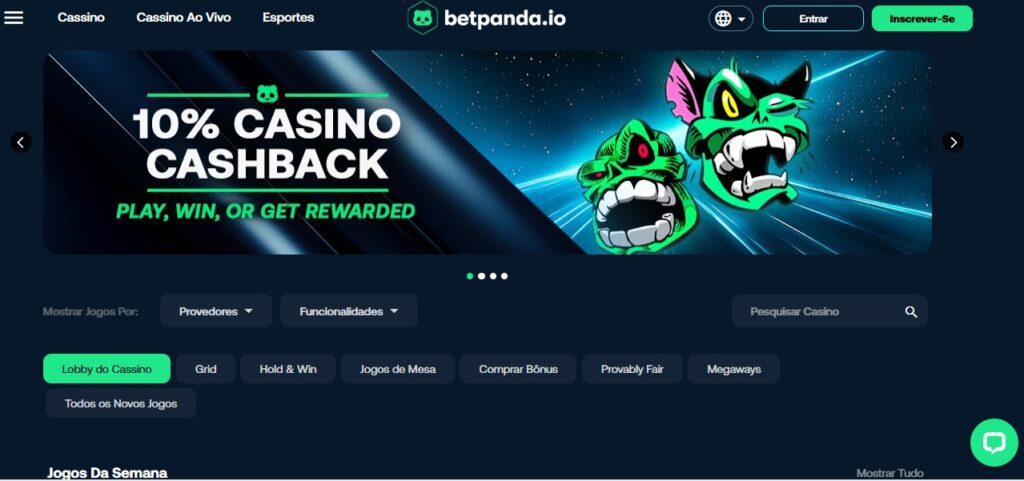The height and width of the screenshot is (481, 1024).
Task: Advance to next banner slide arrow
Action: (952, 142)
